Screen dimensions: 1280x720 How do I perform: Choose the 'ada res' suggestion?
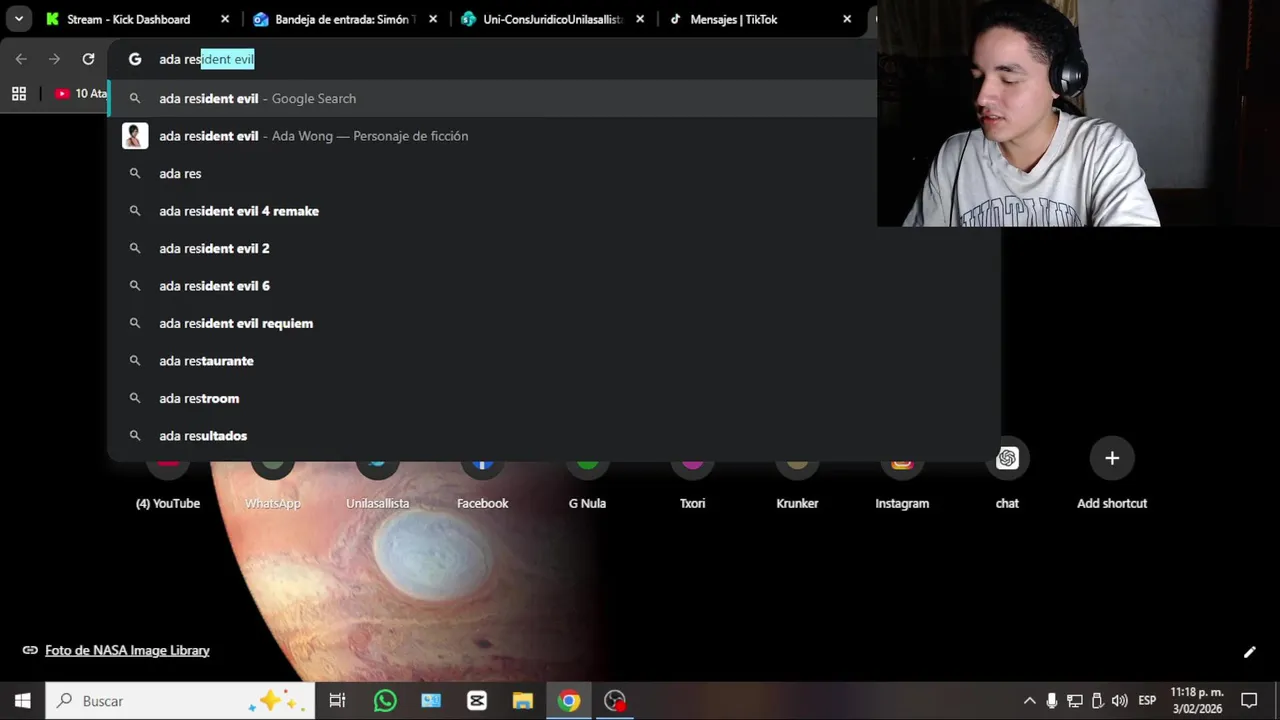click(554, 173)
